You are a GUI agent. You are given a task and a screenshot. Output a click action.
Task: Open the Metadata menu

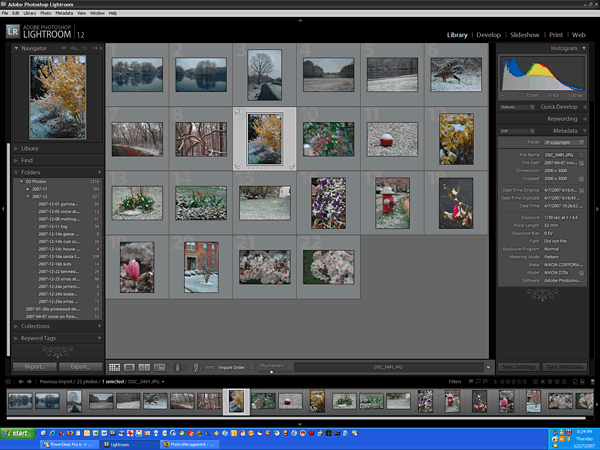[x=64, y=13]
